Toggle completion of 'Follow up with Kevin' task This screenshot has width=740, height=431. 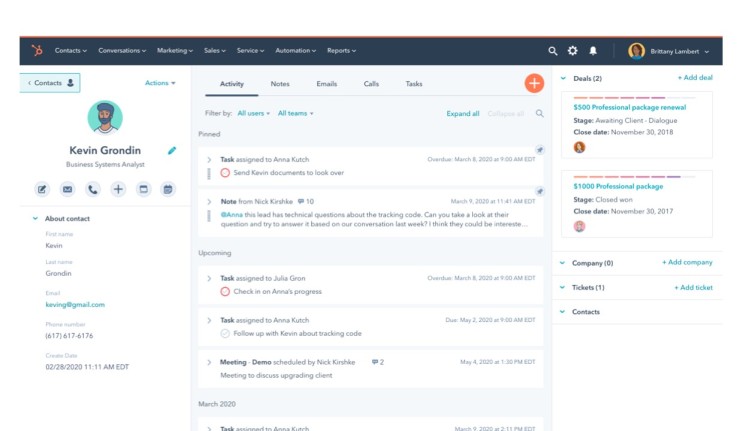(225, 333)
